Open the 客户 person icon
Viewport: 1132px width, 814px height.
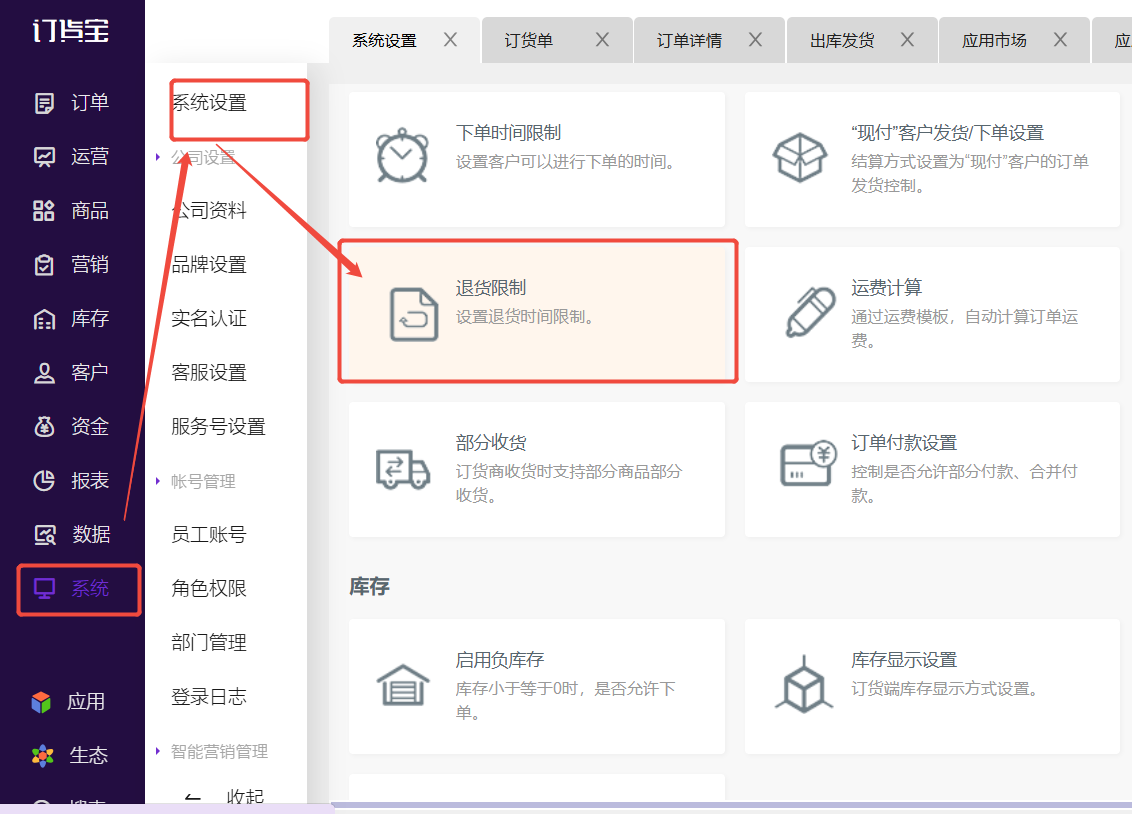coord(44,373)
